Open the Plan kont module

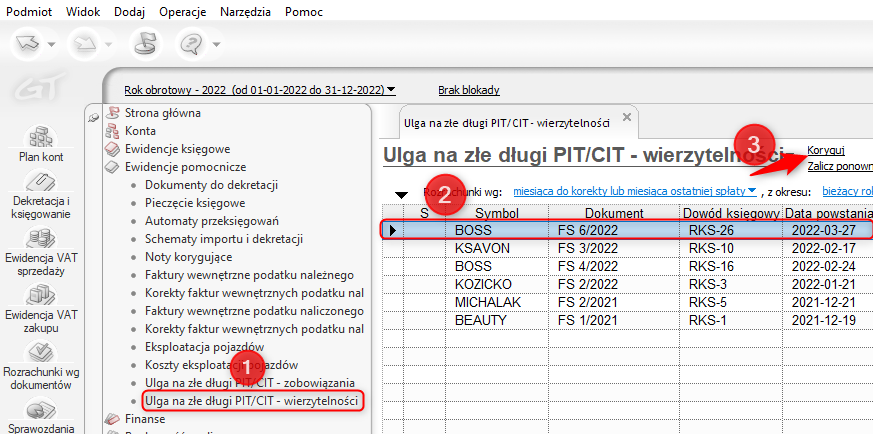tap(41, 144)
